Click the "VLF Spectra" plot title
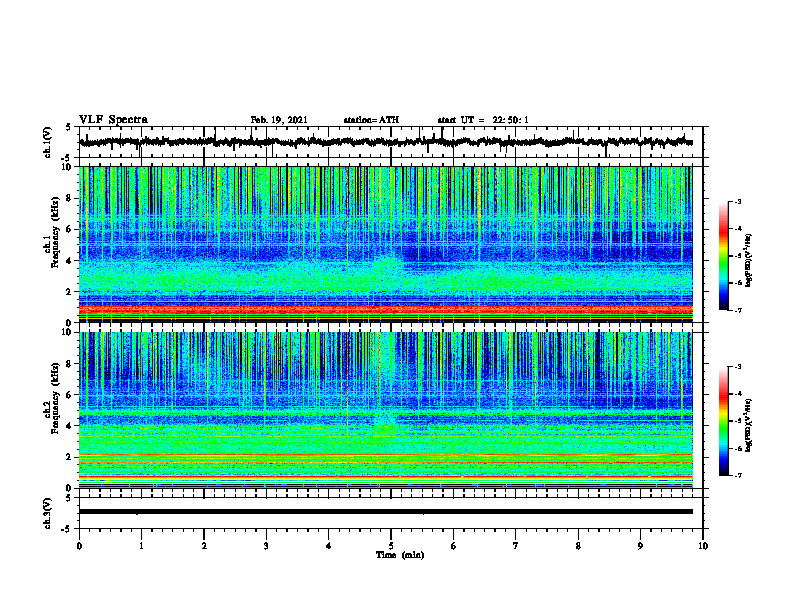792x612 pixels. coord(113,120)
